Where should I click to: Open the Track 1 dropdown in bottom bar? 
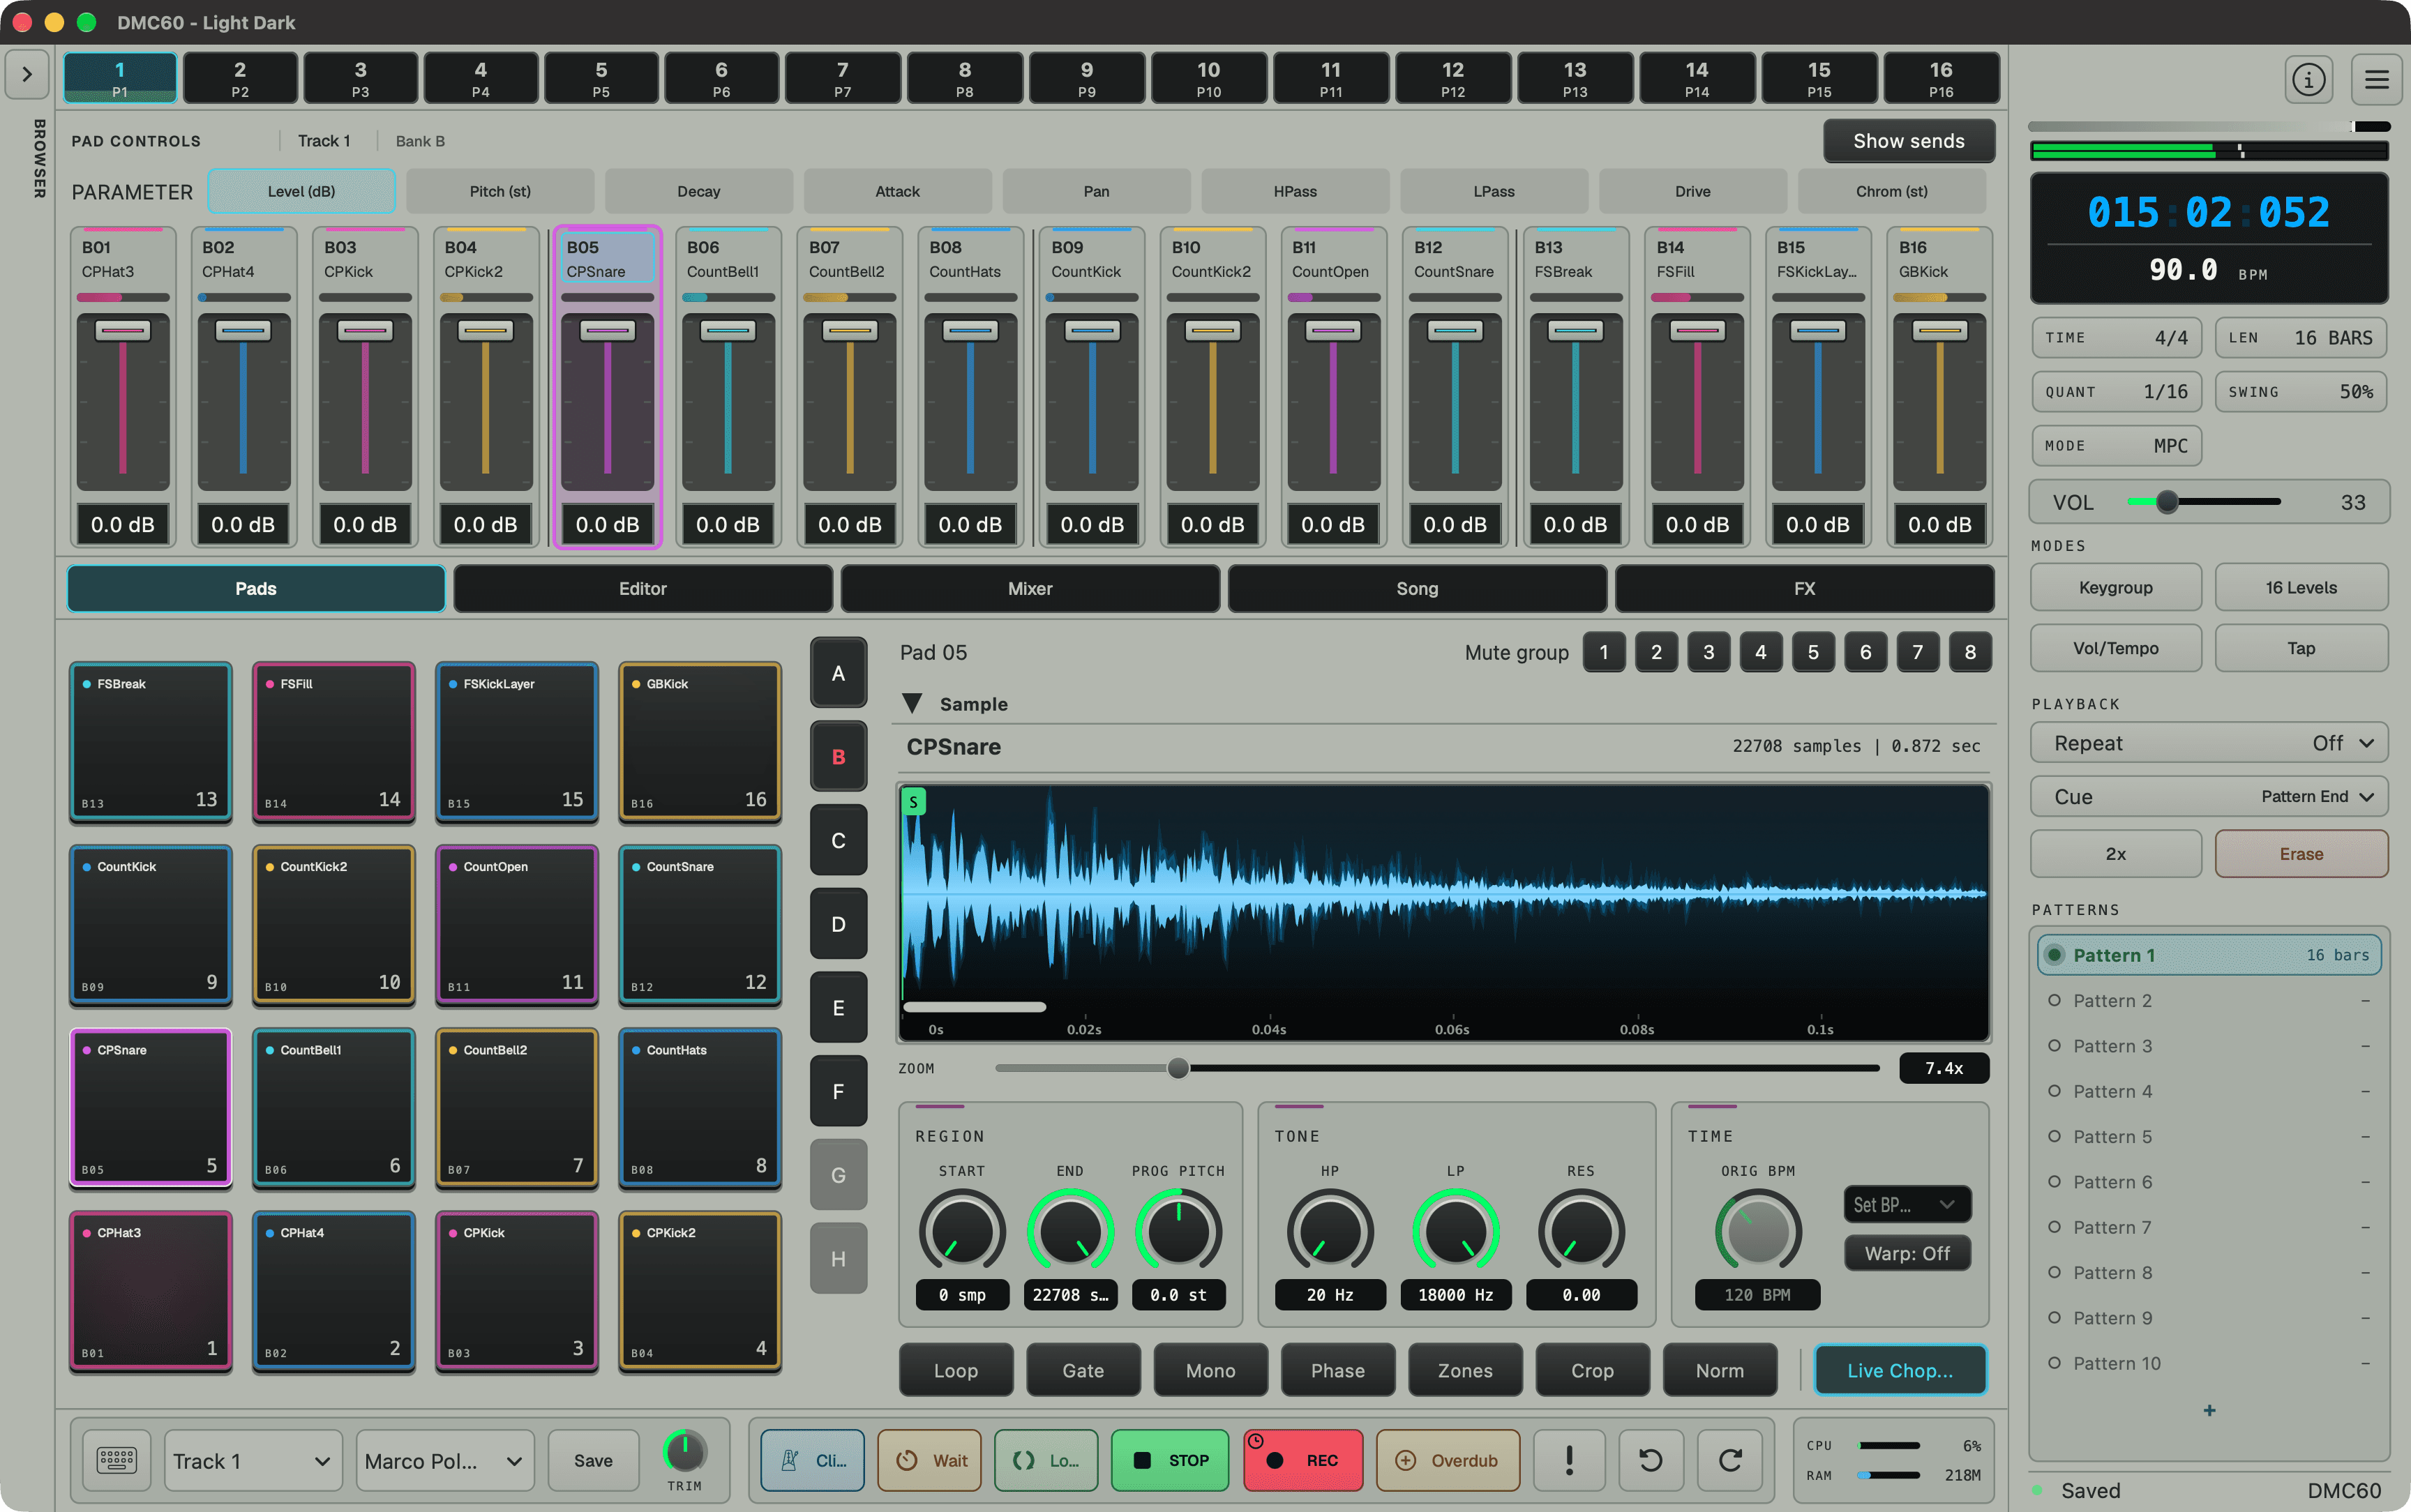(x=252, y=1461)
